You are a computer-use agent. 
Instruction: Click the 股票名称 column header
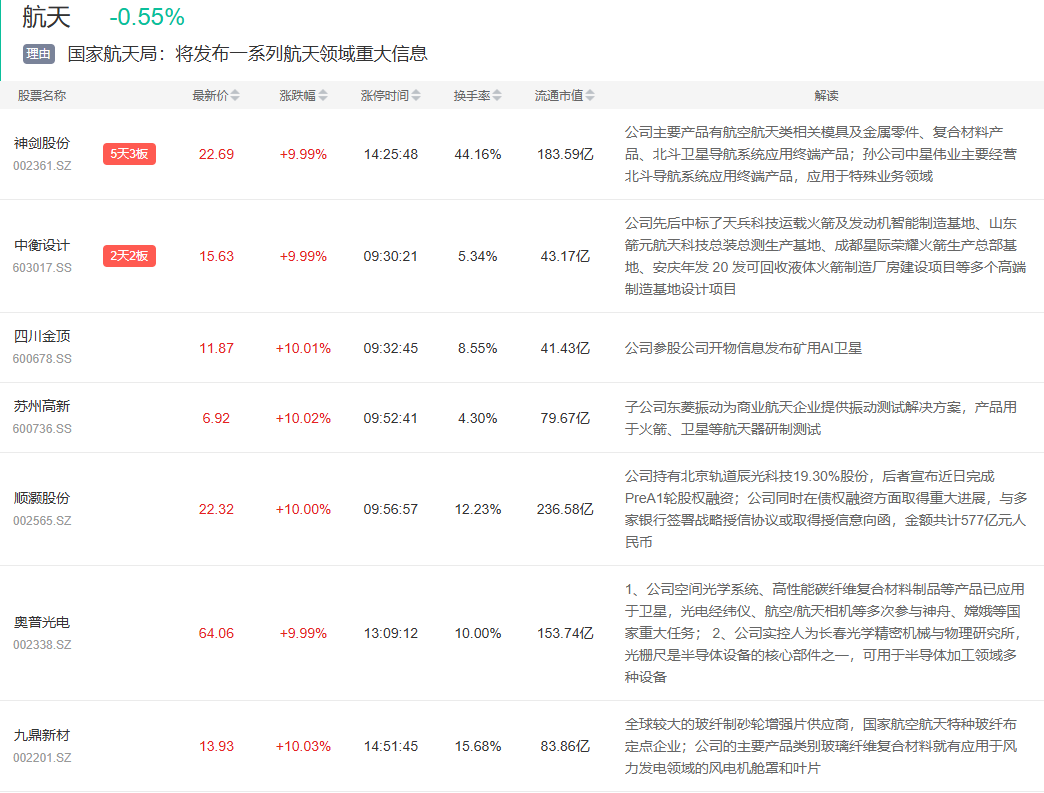(x=42, y=96)
